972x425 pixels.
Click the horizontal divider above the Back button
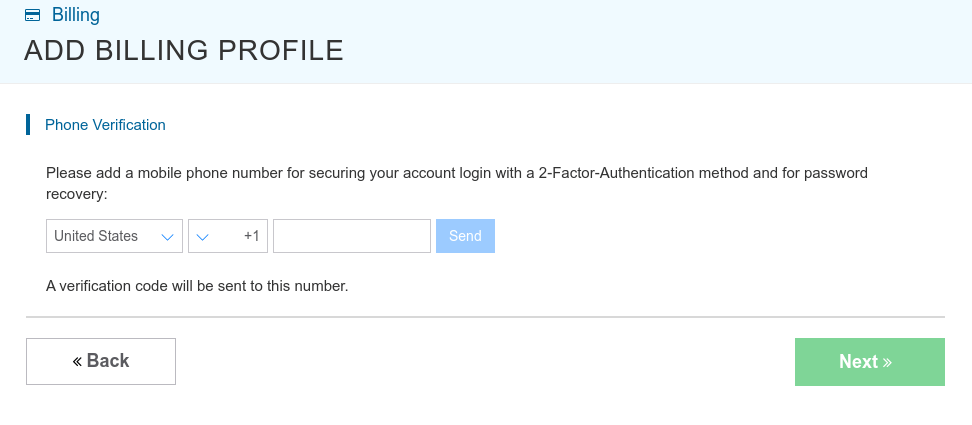tap(485, 317)
